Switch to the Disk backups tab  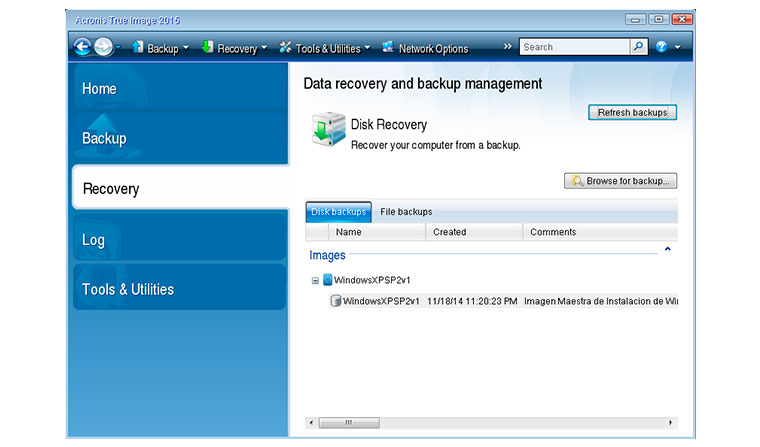coord(339,212)
